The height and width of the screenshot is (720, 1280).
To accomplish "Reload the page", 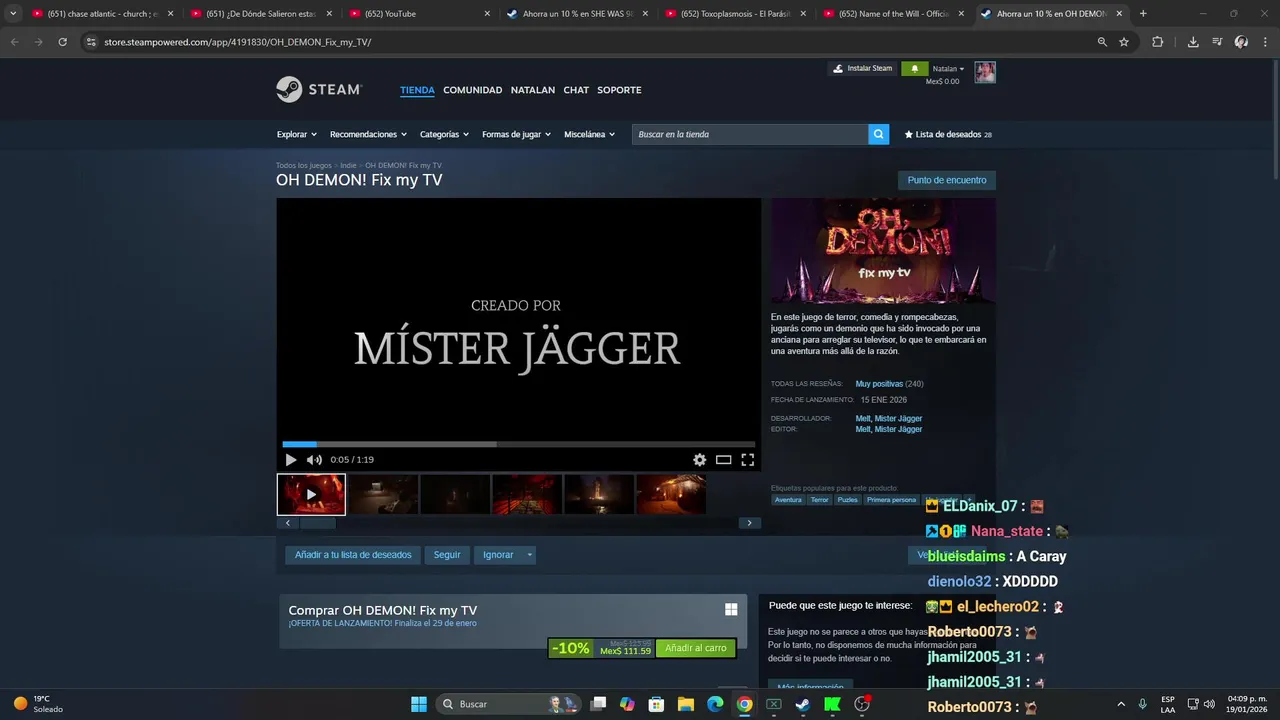I will [x=62, y=42].
